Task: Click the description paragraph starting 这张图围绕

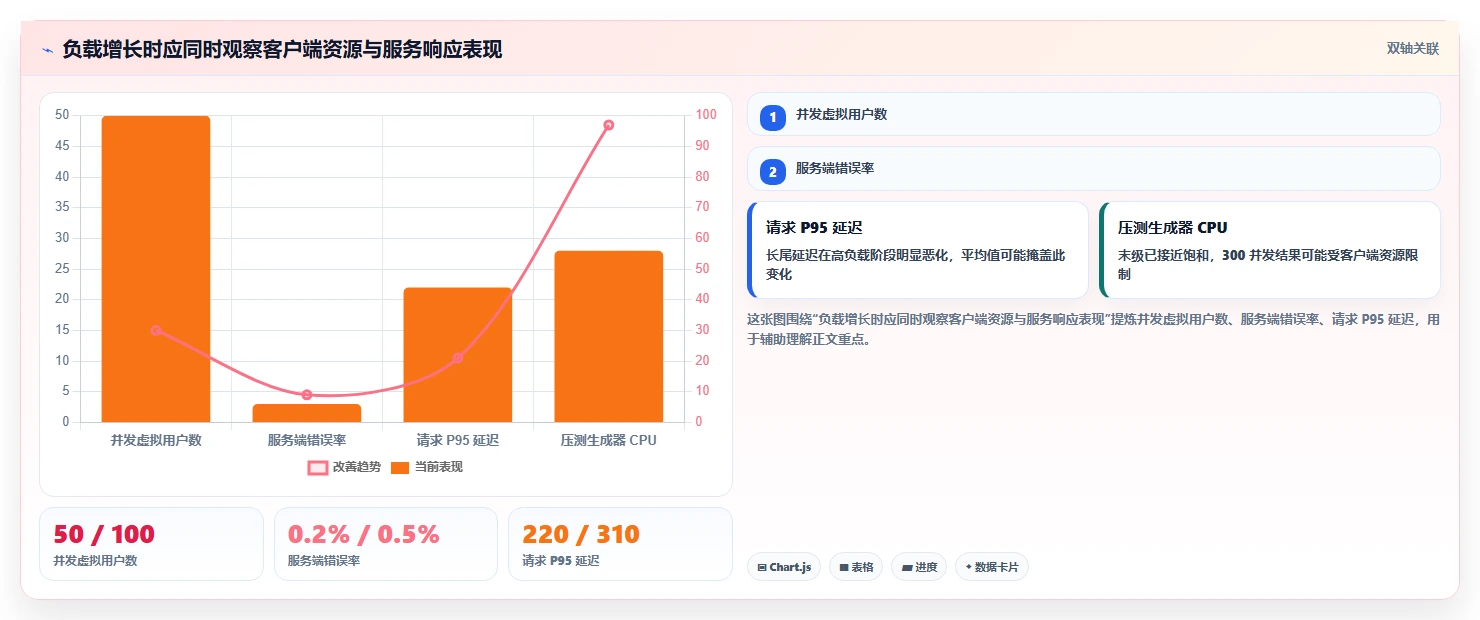Action: [x=1094, y=329]
